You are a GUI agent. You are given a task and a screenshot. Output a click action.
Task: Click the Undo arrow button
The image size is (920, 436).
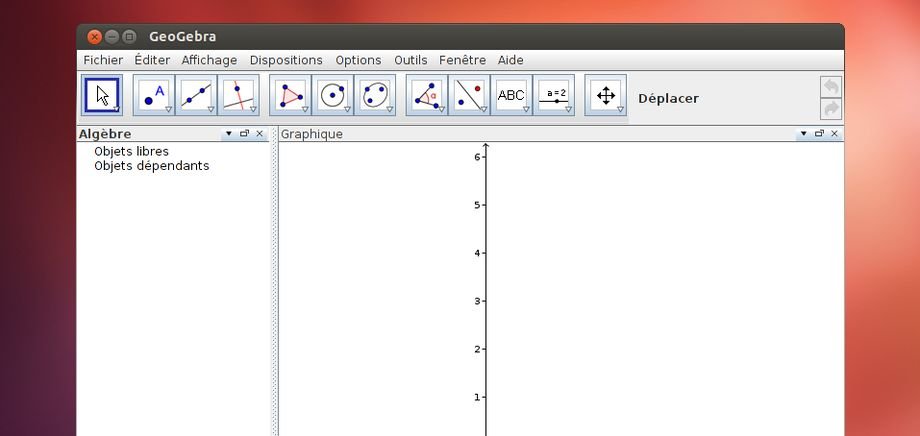830,87
